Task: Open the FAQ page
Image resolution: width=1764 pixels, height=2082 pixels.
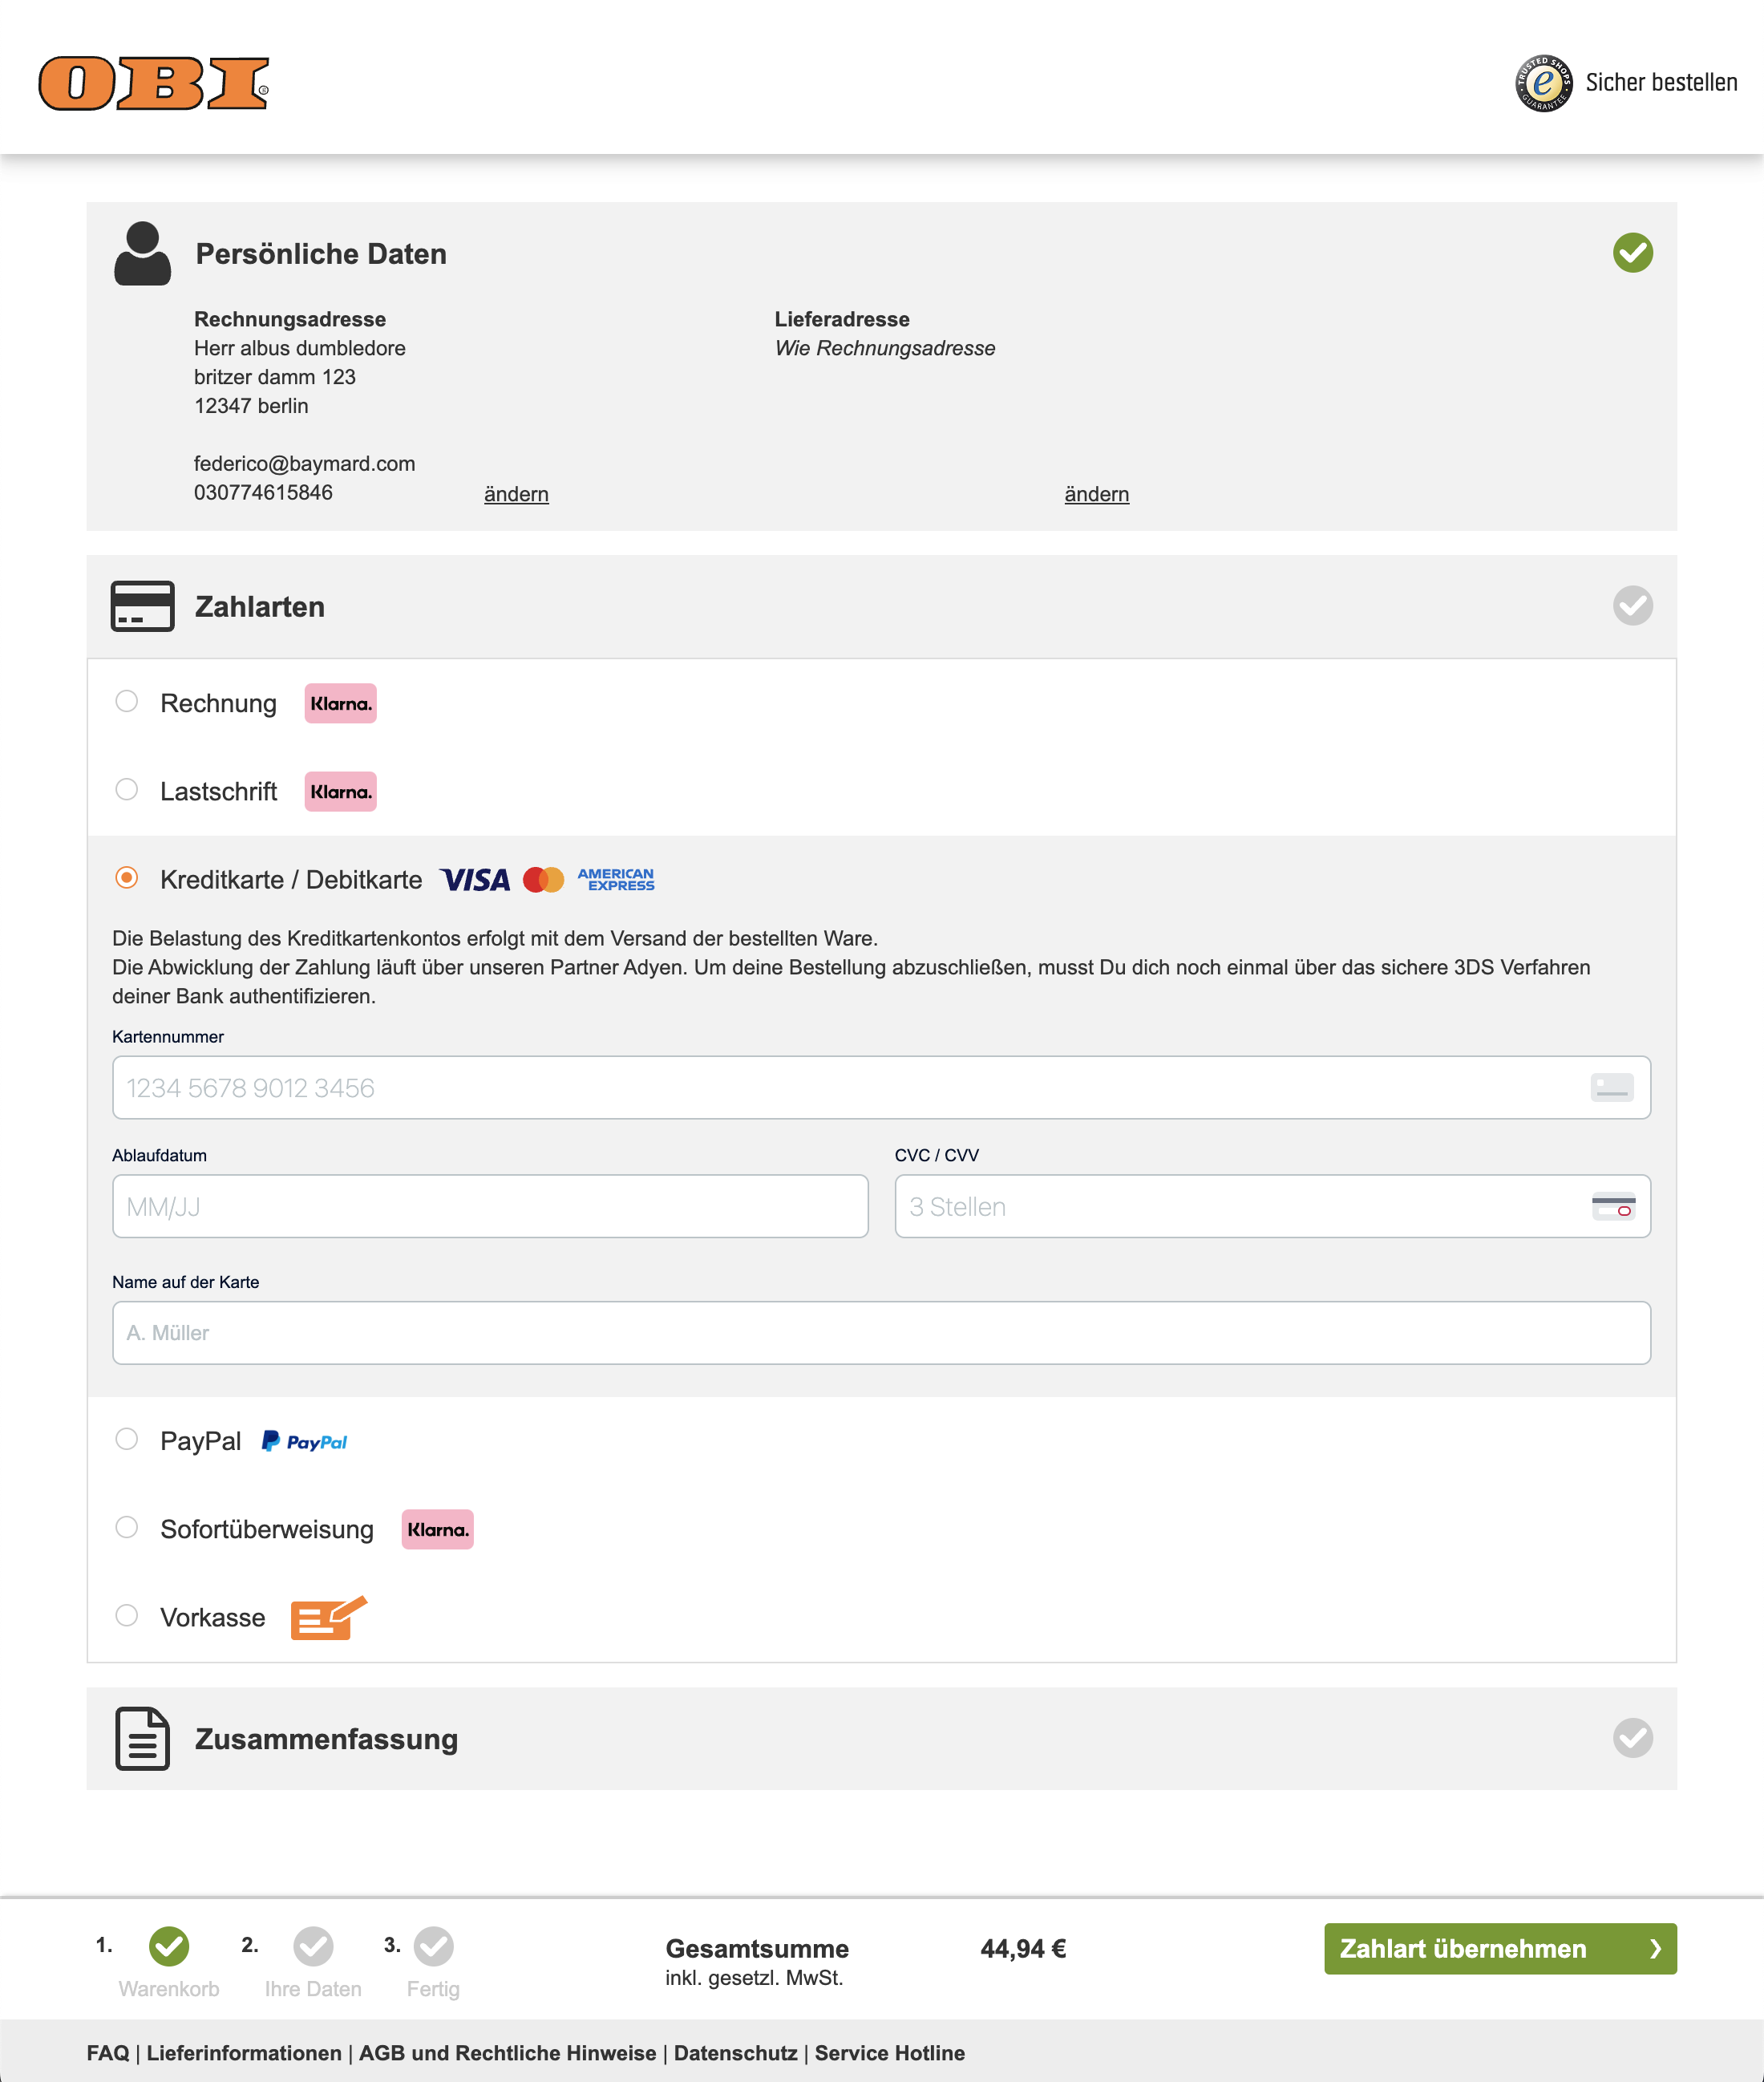Action: tap(108, 2052)
